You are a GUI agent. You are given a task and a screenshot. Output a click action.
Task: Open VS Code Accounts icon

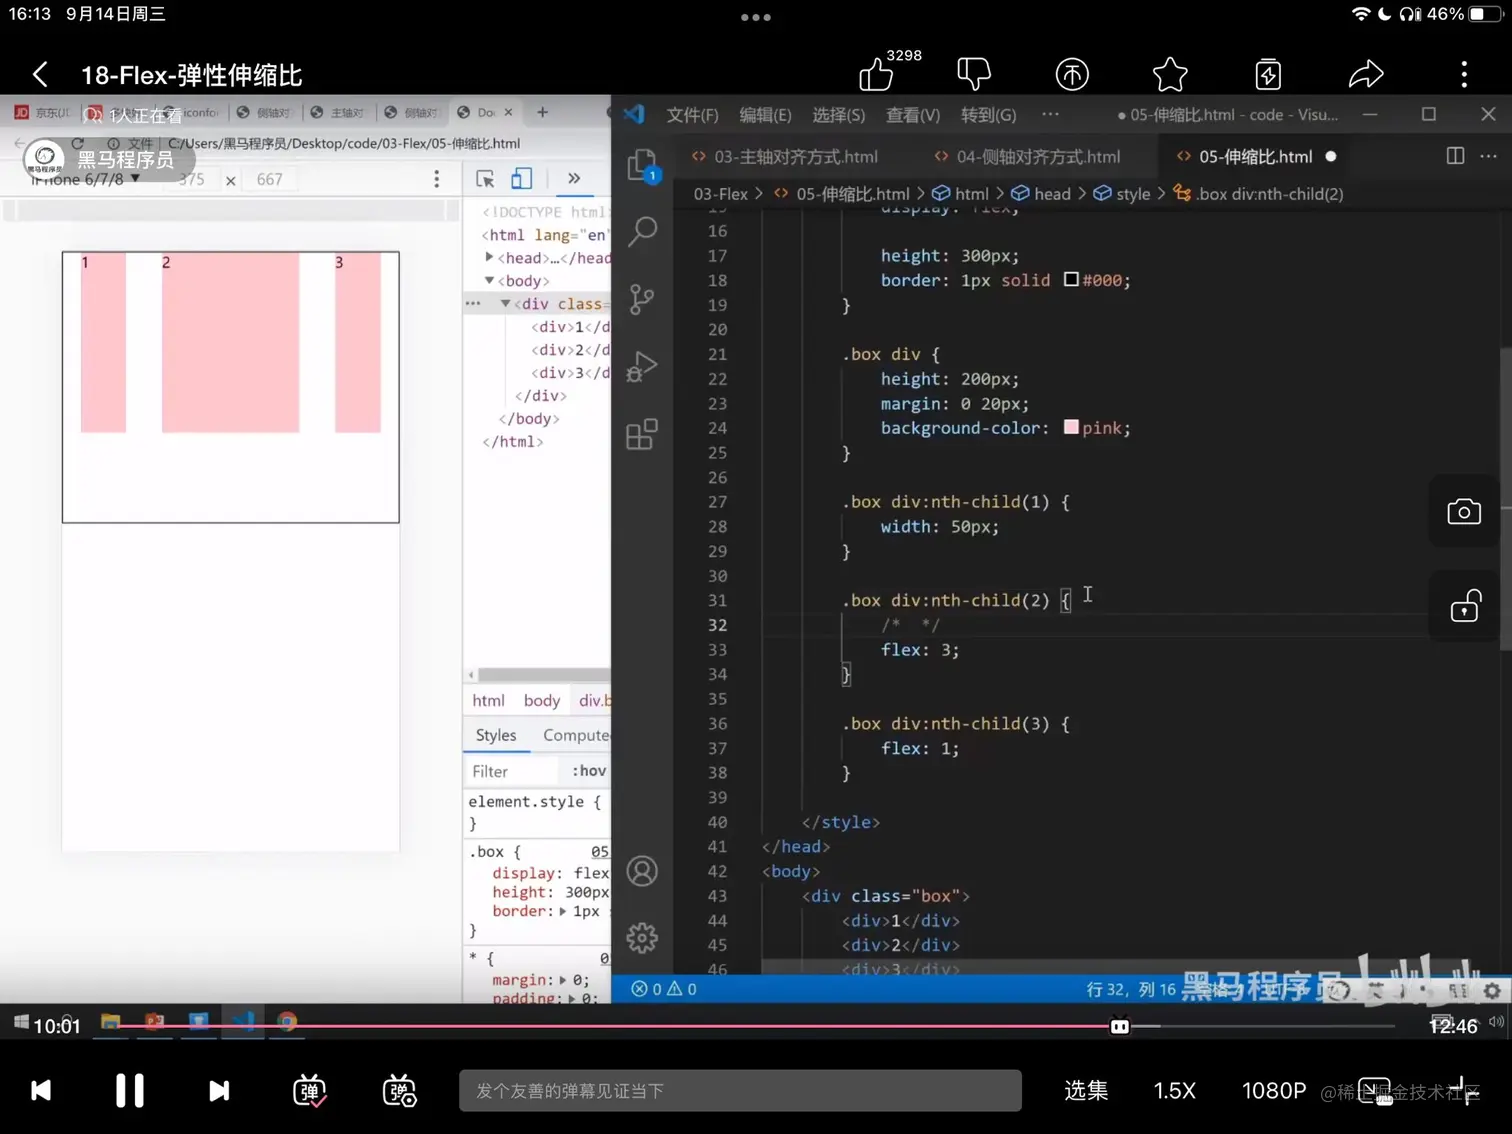[642, 871]
